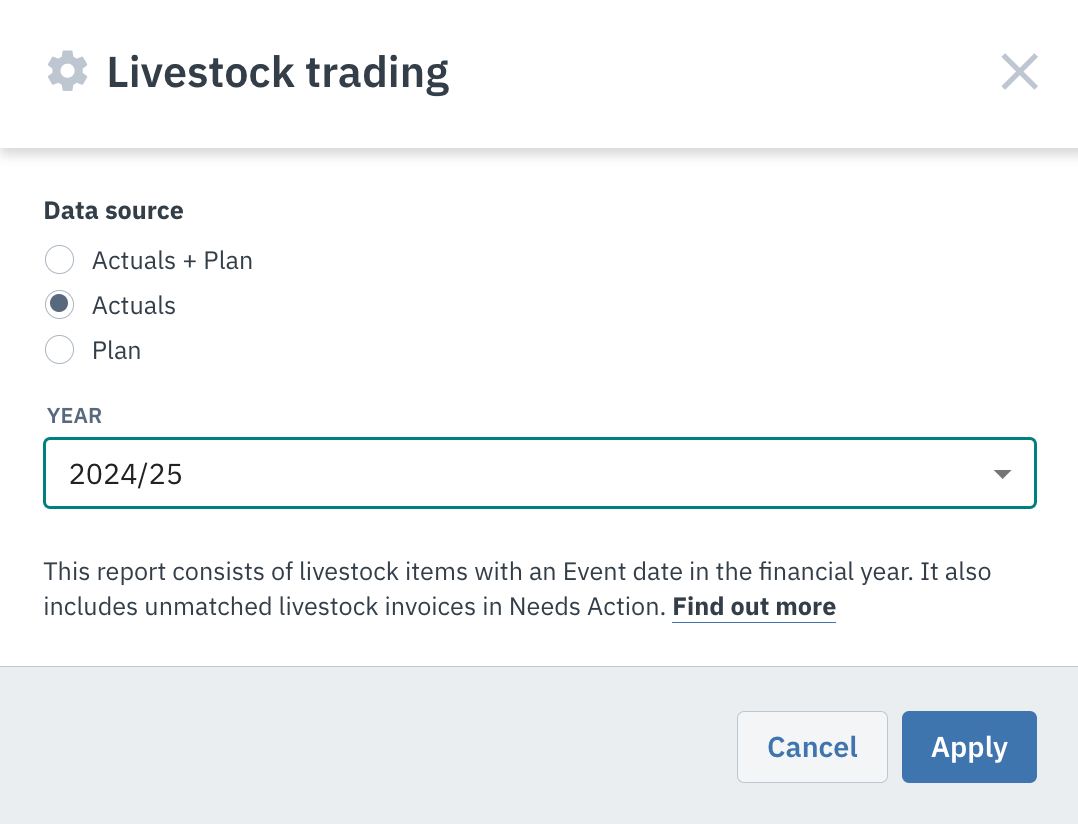Click the Find out more help text
This screenshot has height=824, width=1078.
click(x=753, y=606)
